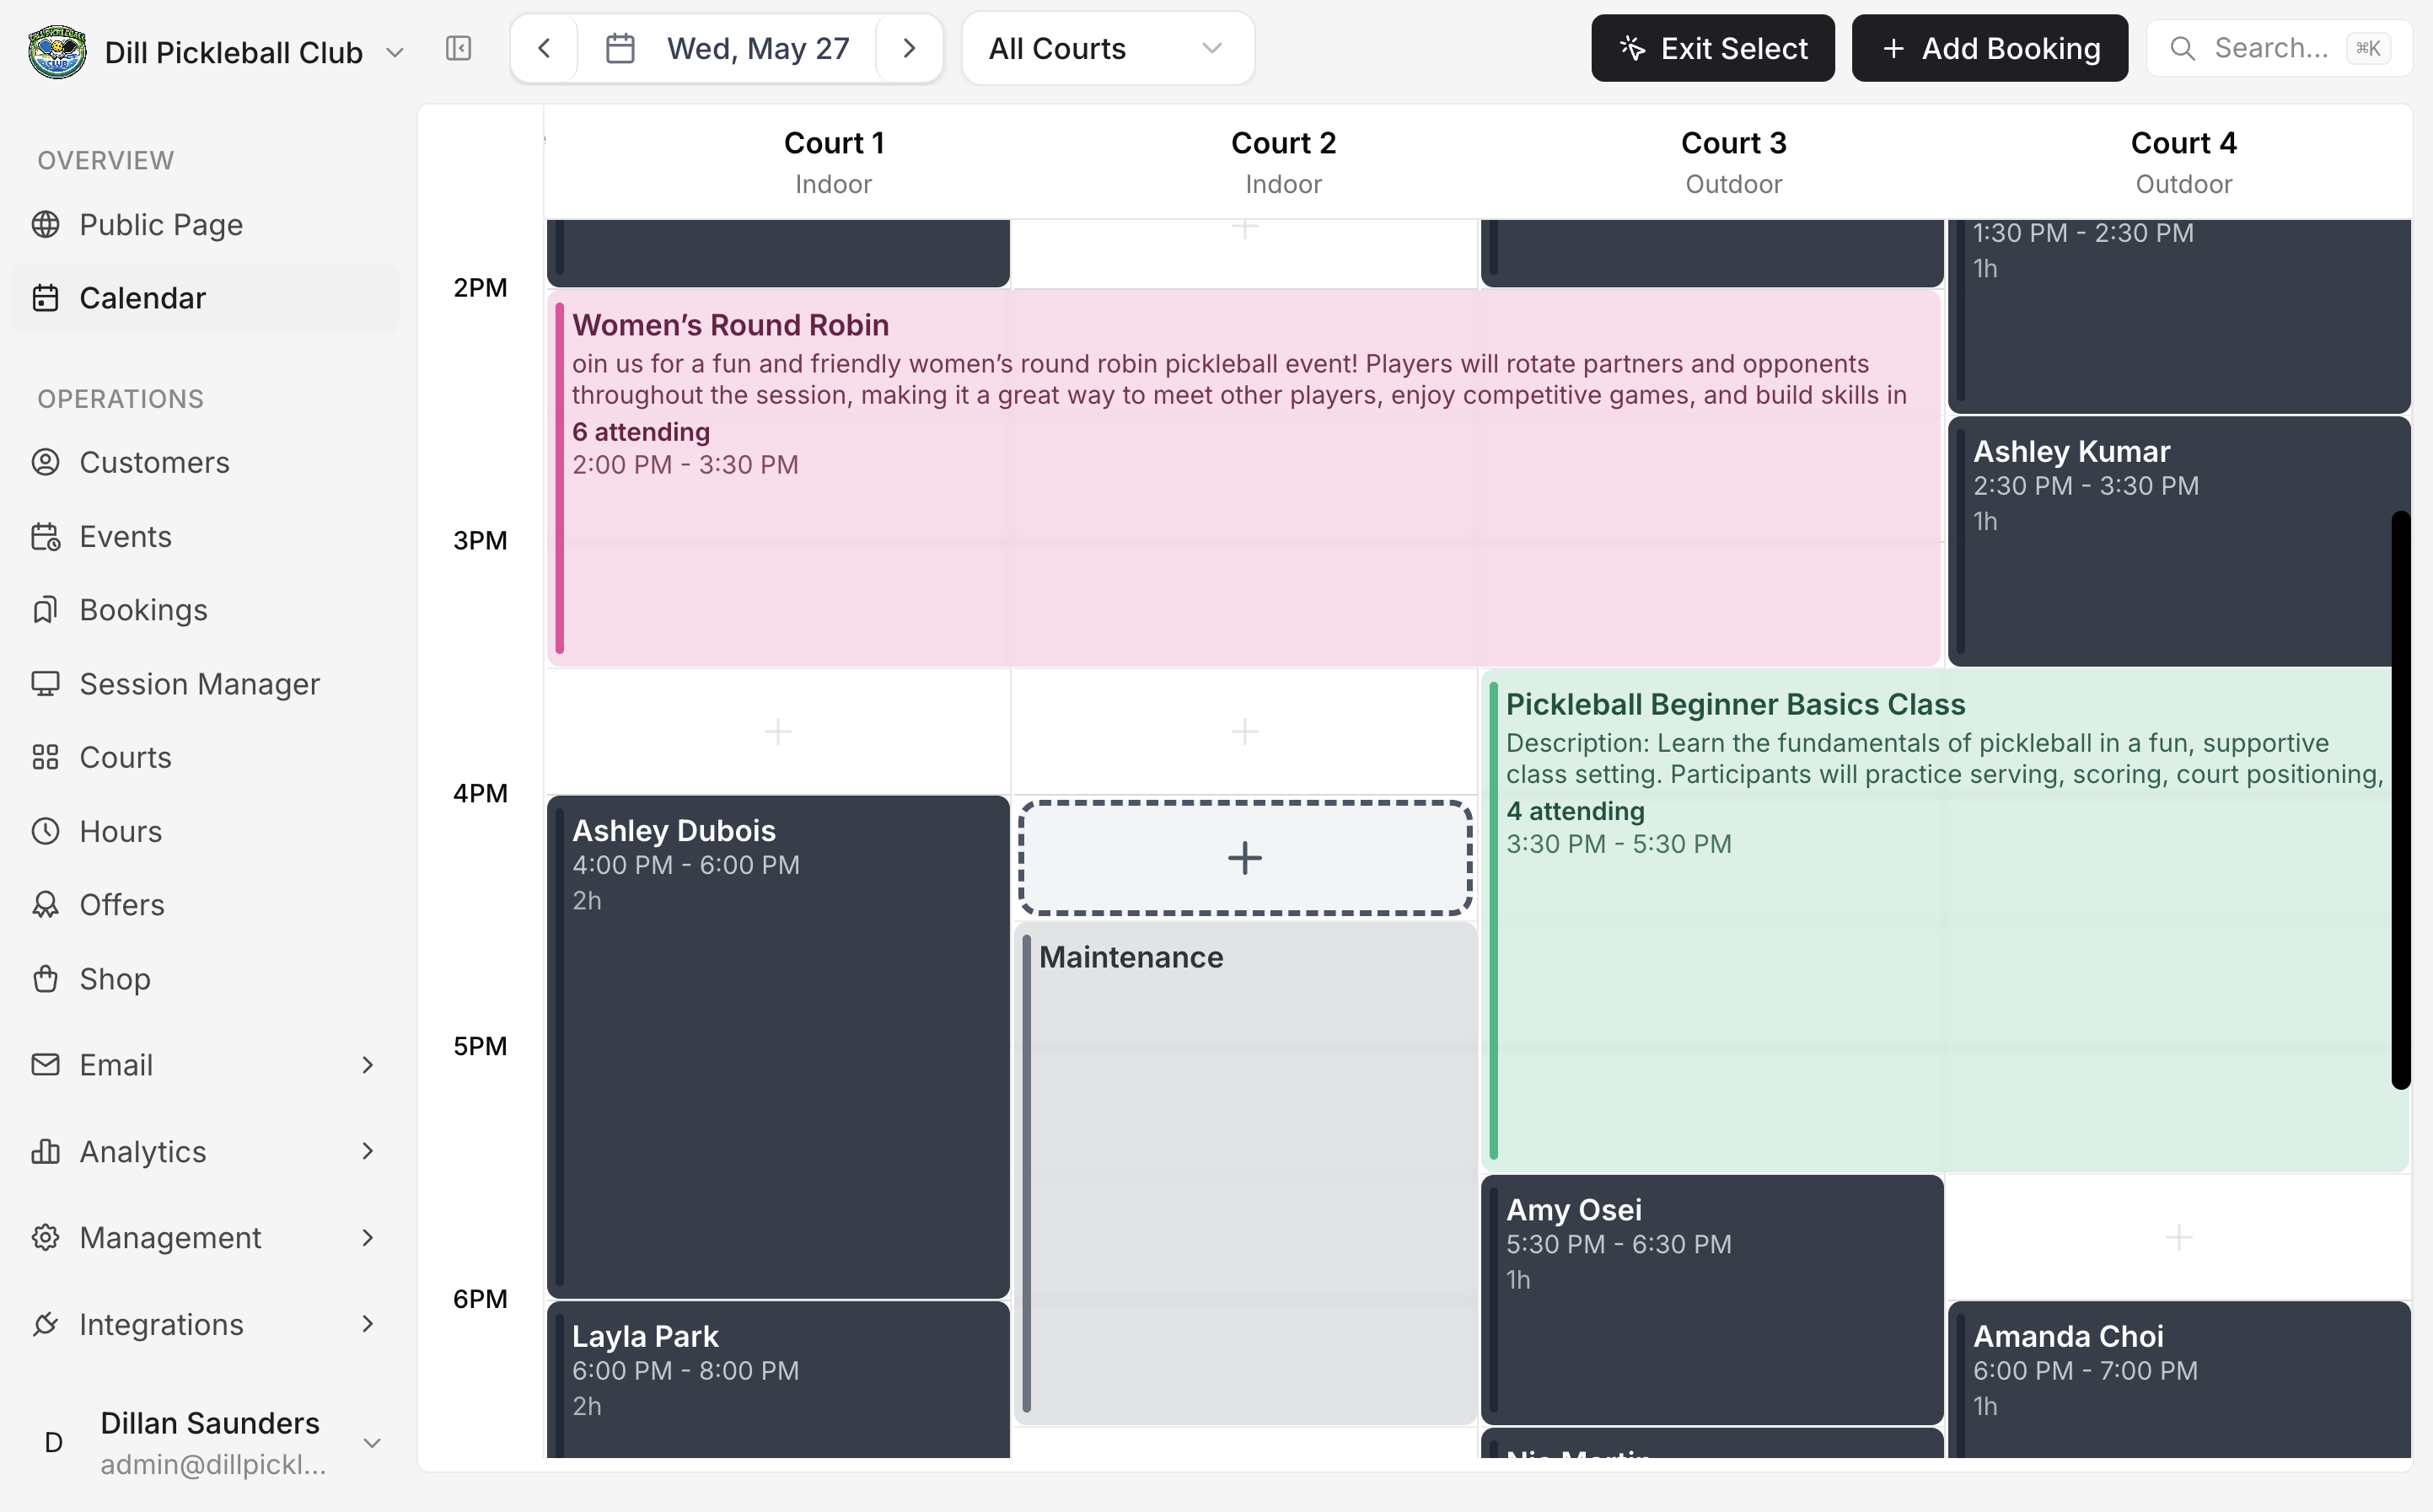
Task: Open Public Page globe icon
Action: coord(45,225)
